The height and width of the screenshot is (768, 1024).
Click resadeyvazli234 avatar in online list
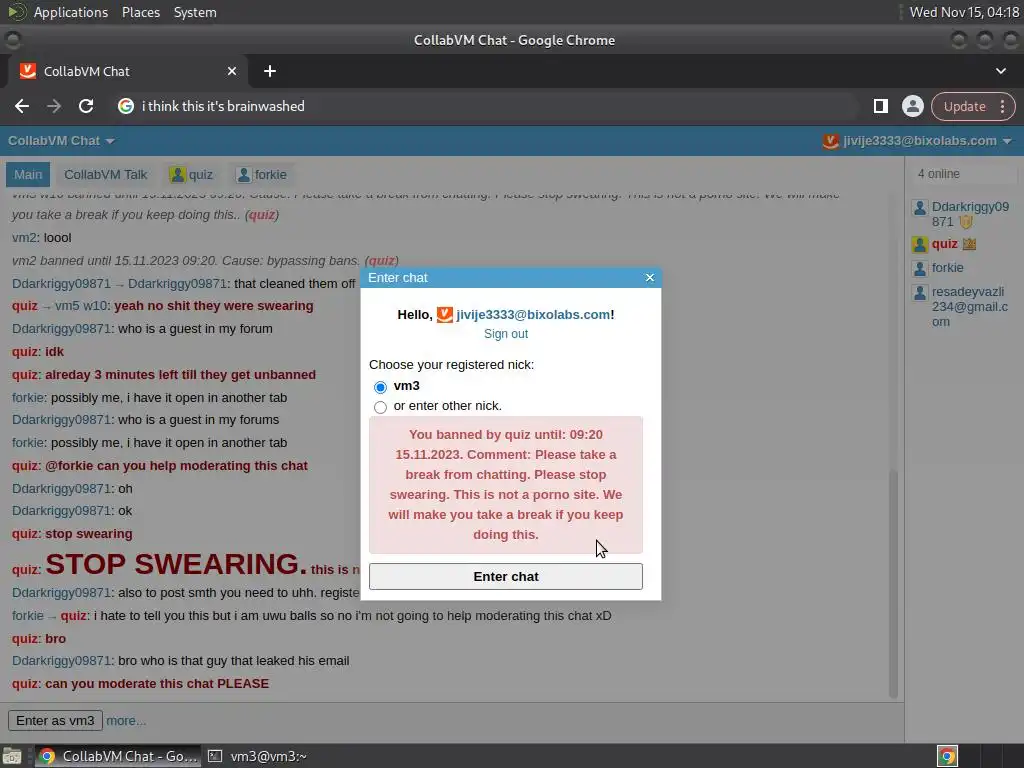coord(920,293)
